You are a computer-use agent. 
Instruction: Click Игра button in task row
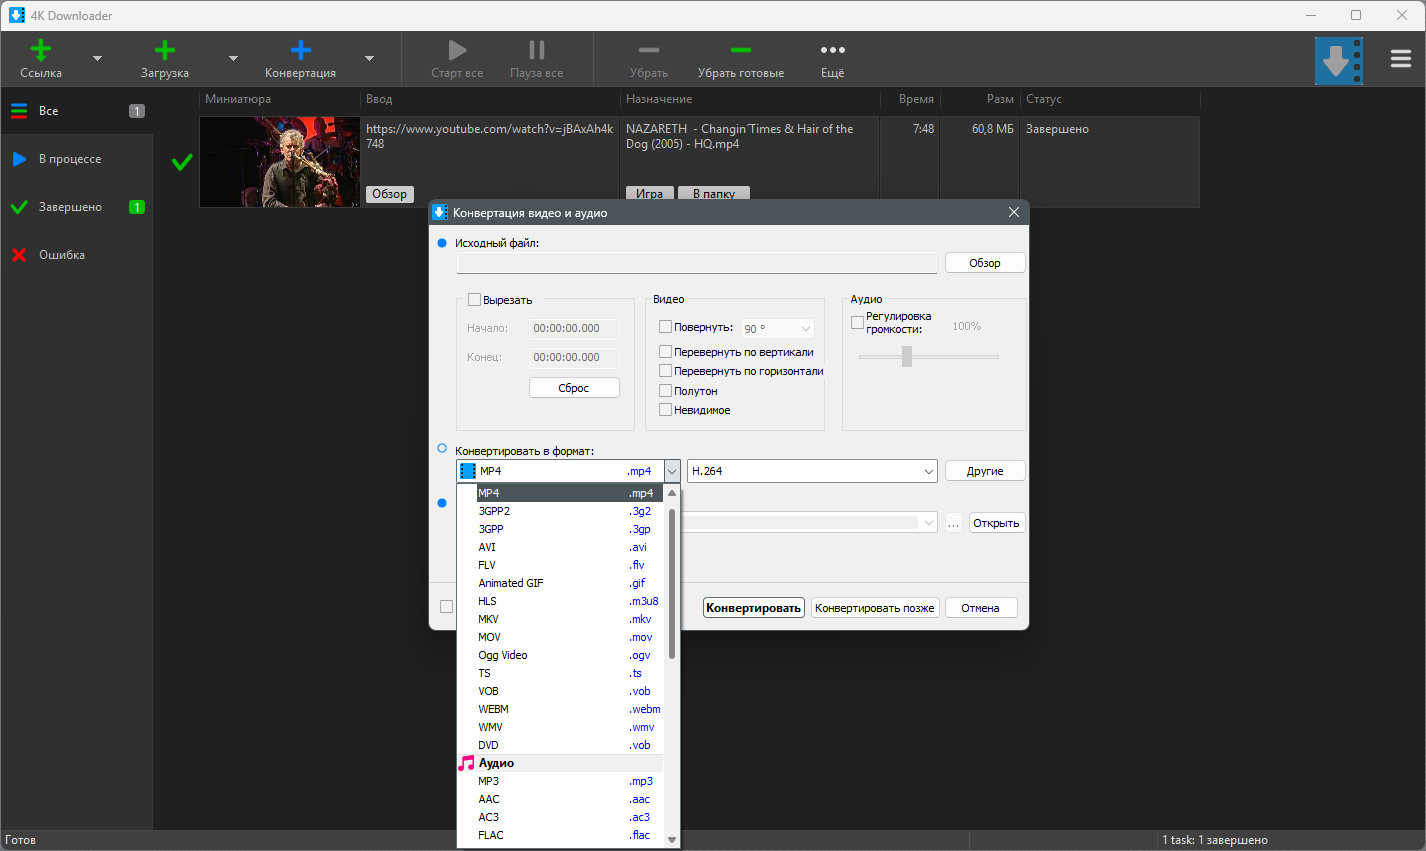click(x=650, y=194)
